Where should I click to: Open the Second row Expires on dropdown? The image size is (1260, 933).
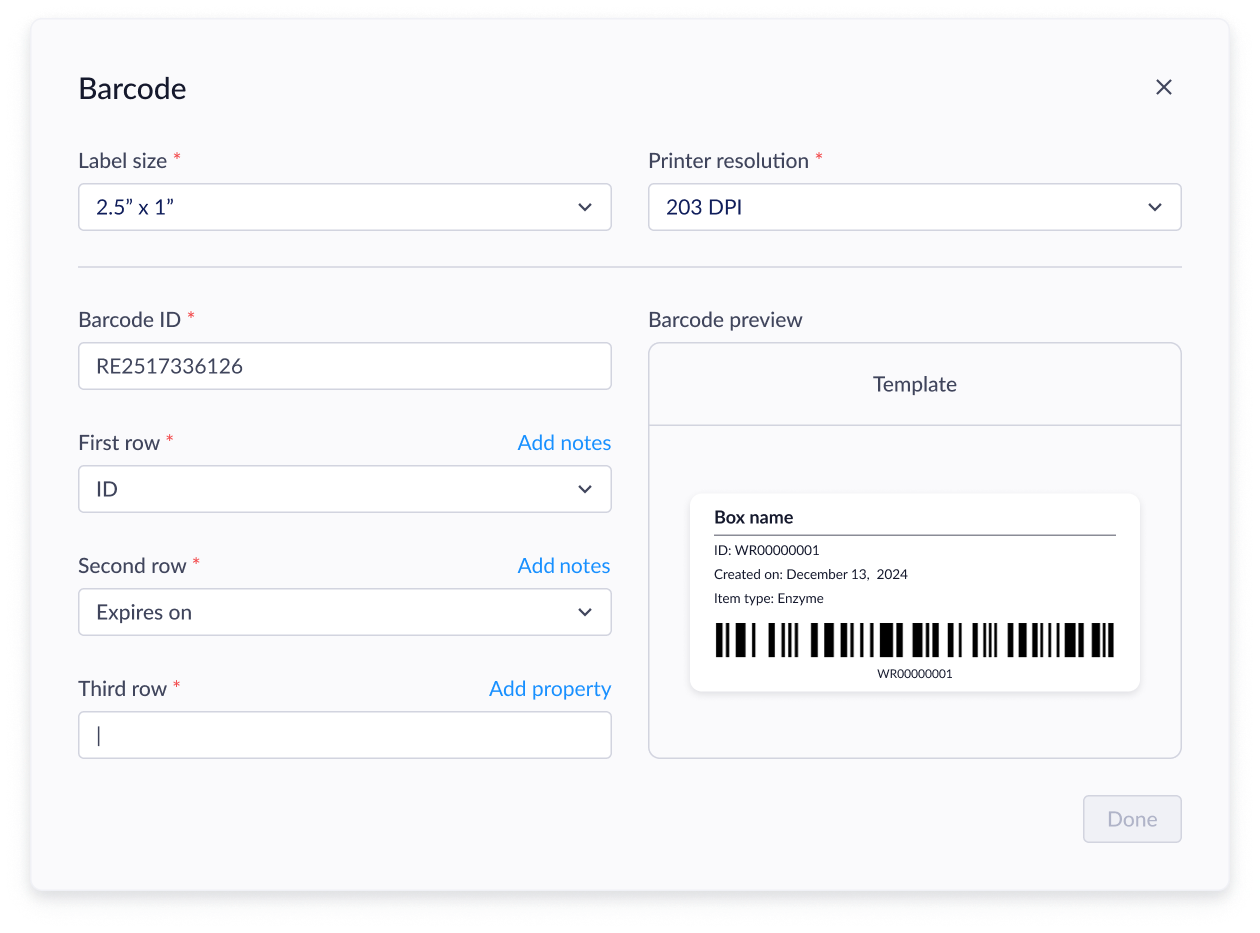[x=345, y=612]
